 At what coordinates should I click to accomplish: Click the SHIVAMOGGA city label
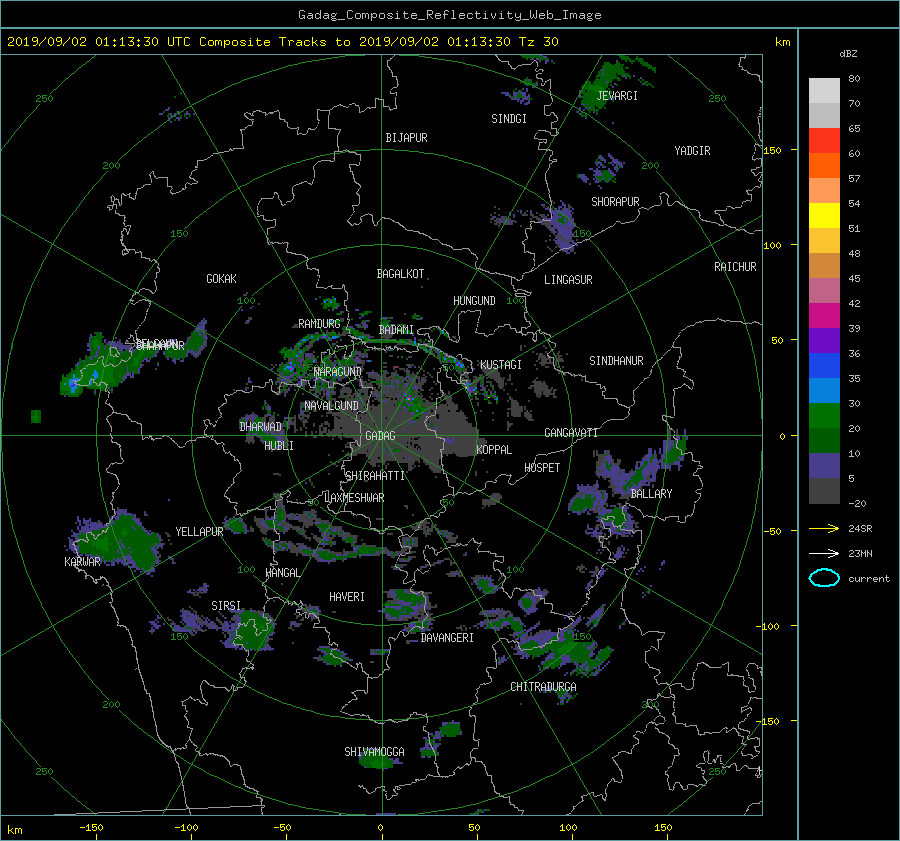[x=374, y=751]
